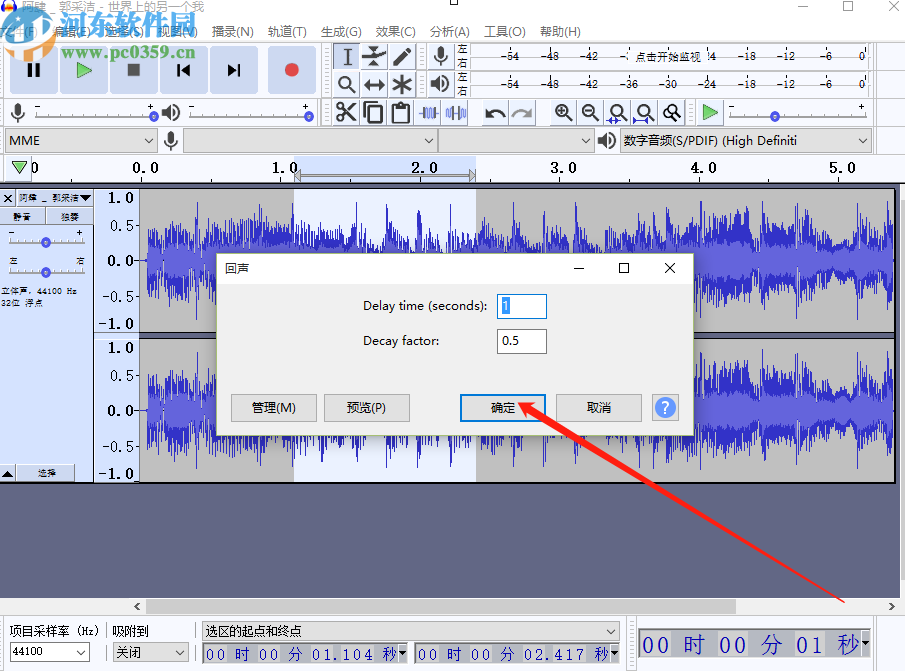Open the 分析(A) menu

[449, 32]
